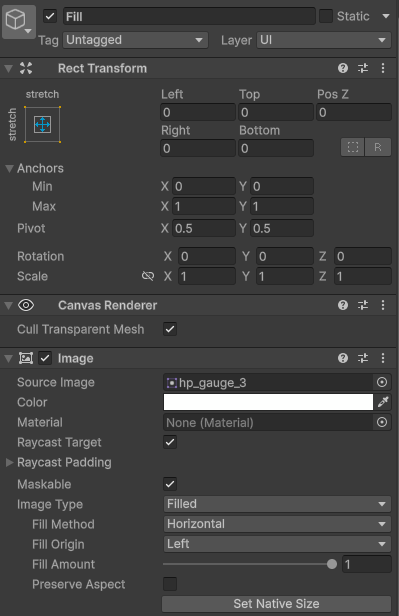
Task: Open Rect Transform presets icon
Action: pyautogui.click(x=363, y=68)
